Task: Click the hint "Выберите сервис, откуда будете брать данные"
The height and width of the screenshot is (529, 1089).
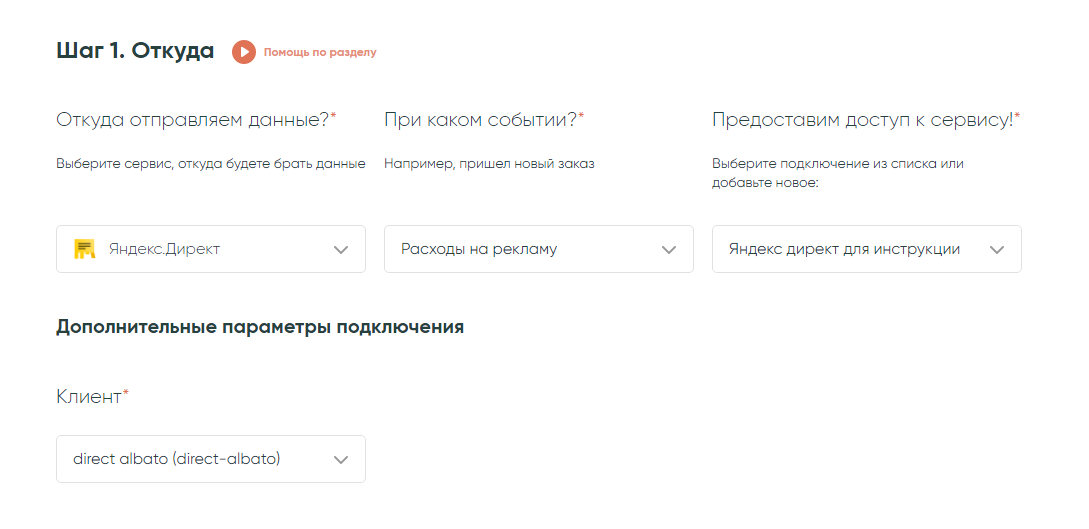Action: (x=210, y=163)
